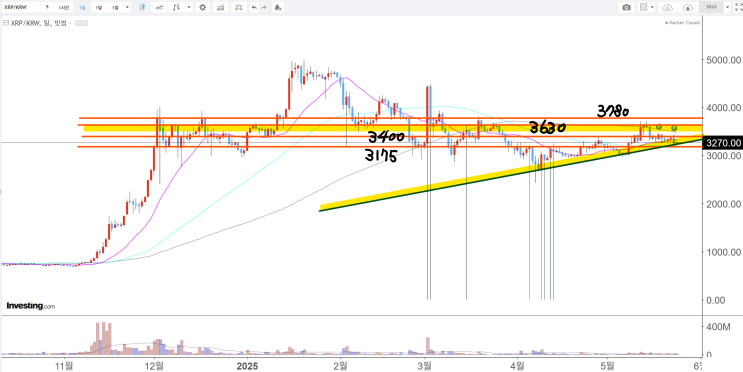Click the 5000.00 price axis label
The width and height of the screenshot is (743, 372).
pyautogui.click(x=723, y=61)
